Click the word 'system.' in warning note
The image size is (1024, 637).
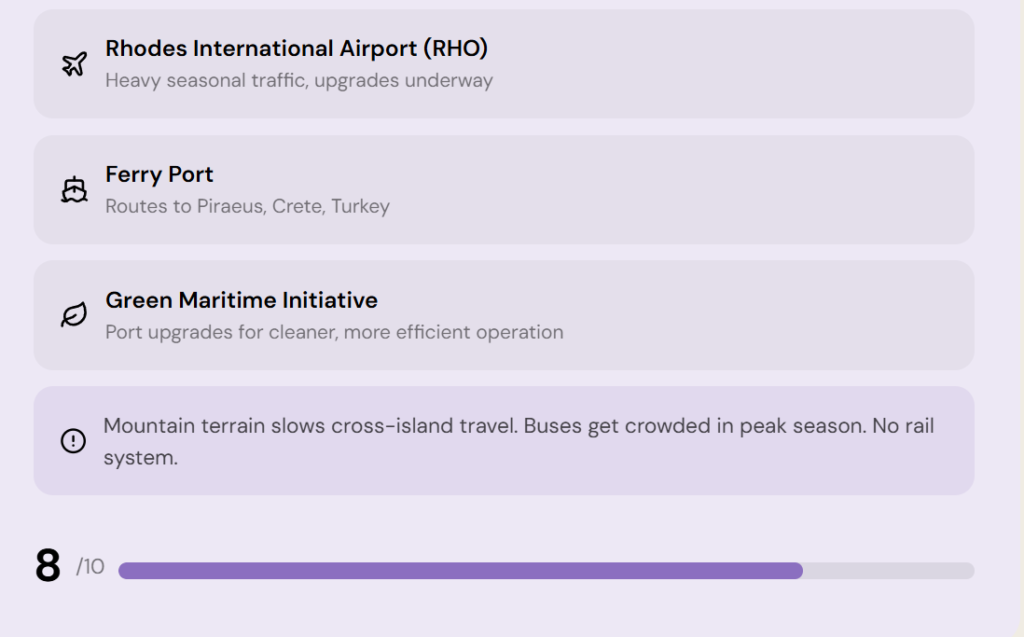140,458
